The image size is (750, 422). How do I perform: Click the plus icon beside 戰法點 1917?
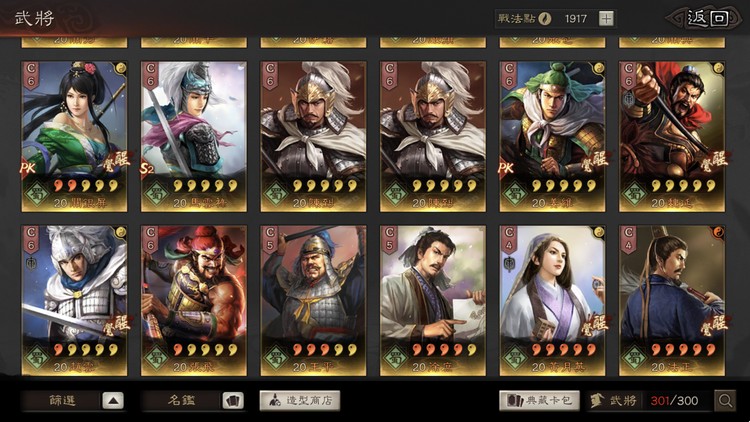(x=606, y=19)
